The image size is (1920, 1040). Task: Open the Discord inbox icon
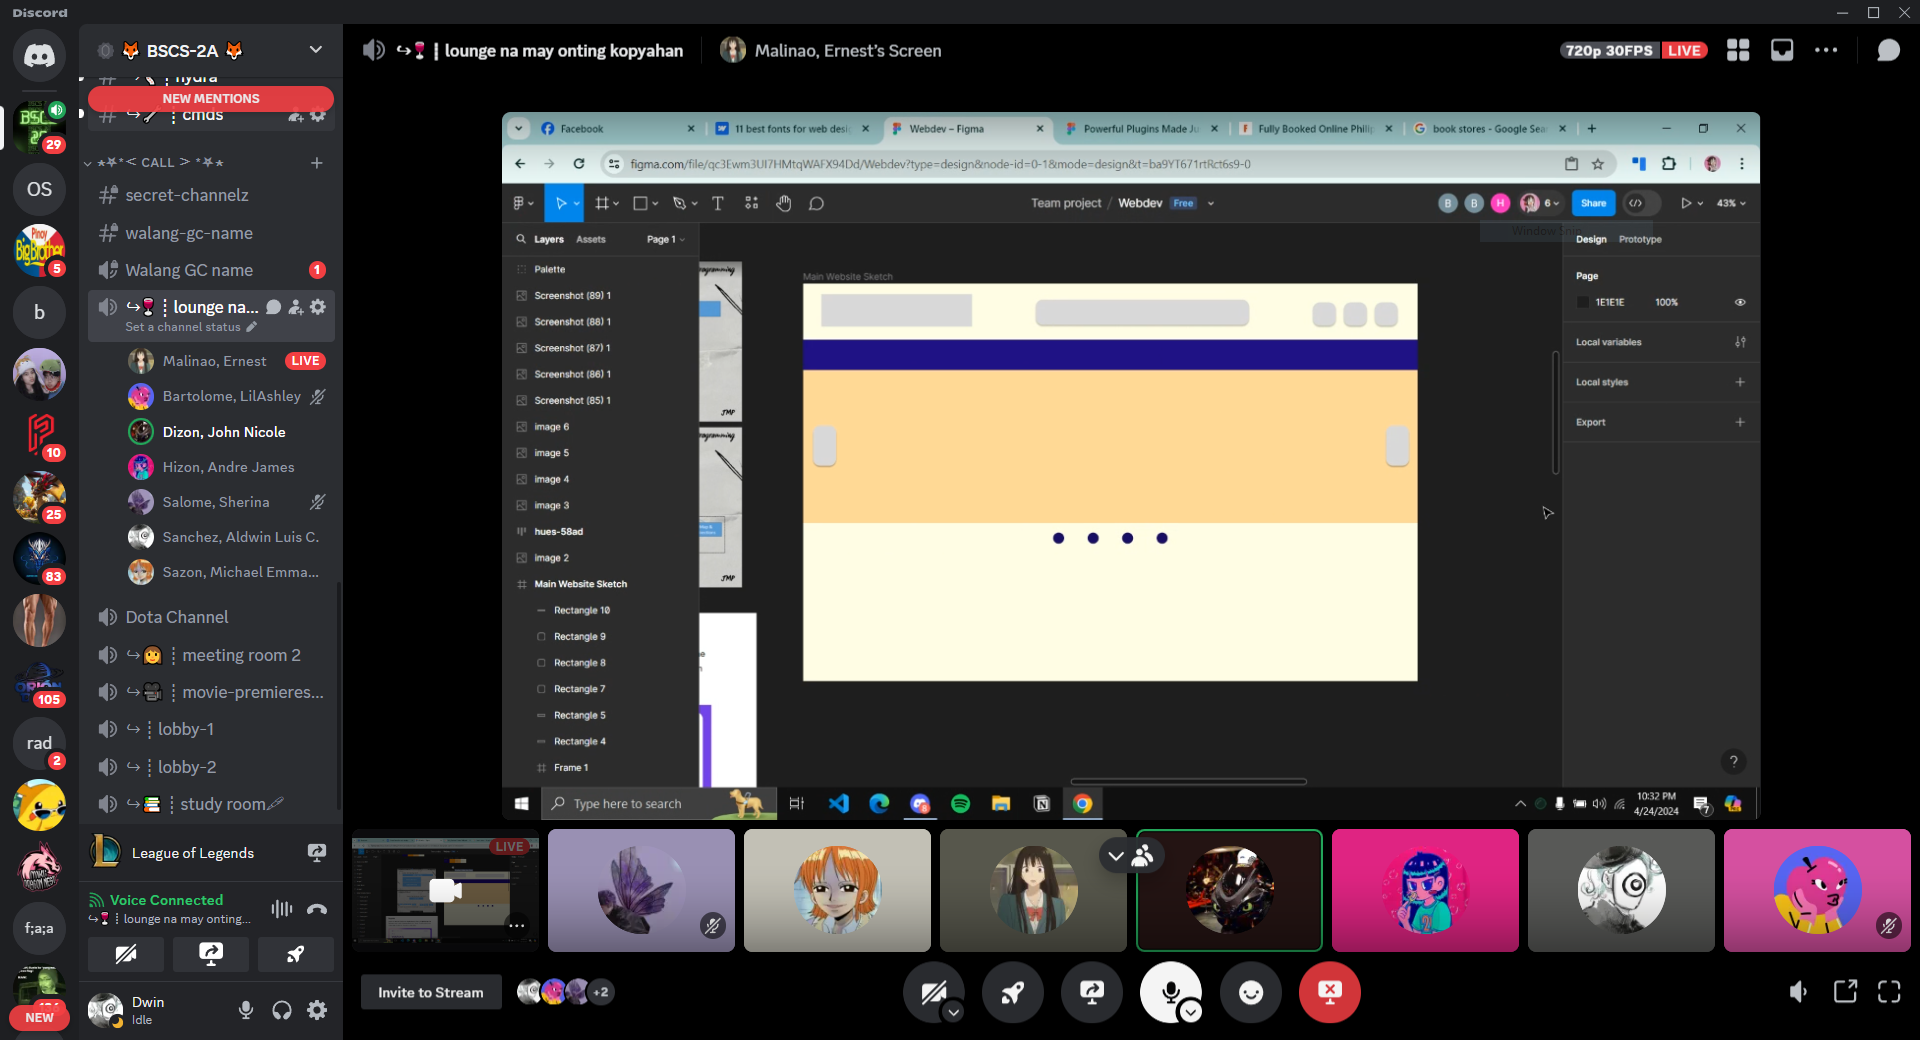(x=1782, y=50)
